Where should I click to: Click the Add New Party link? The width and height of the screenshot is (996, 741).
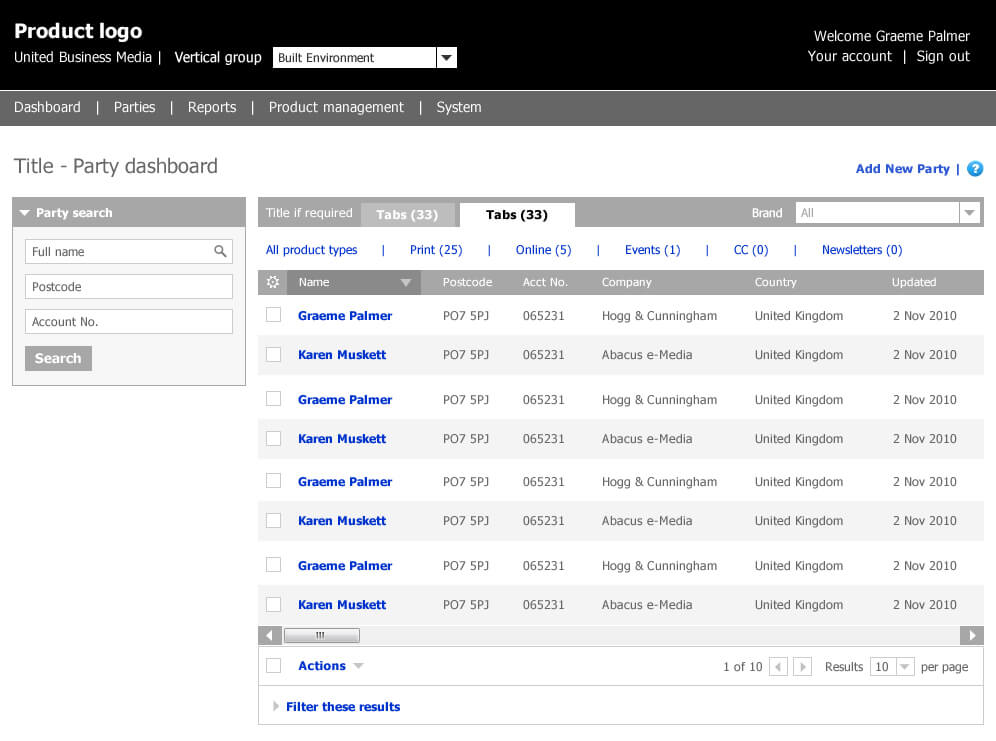point(902,169)
